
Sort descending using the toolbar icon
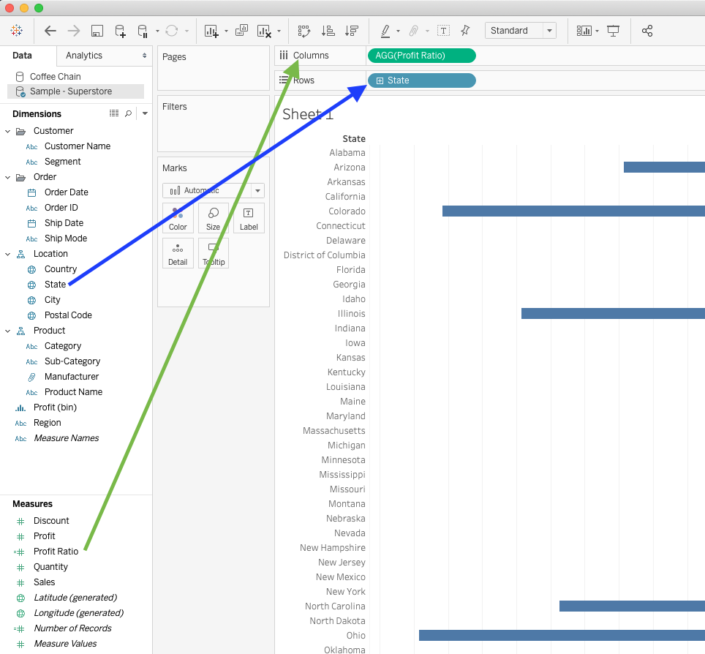tap(350, 31)
